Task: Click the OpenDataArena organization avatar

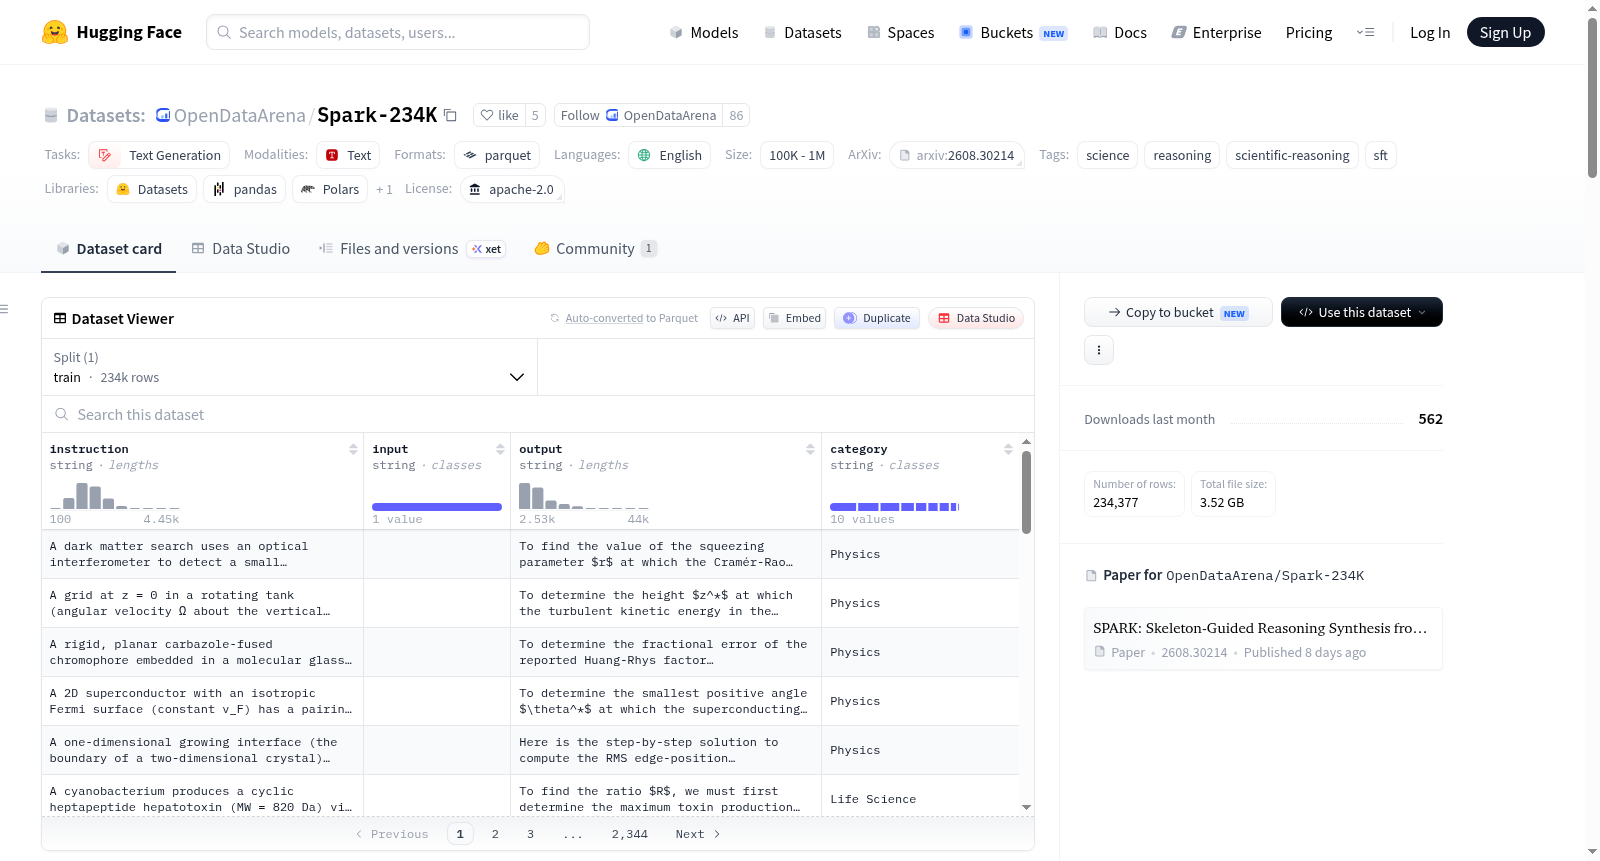Action: [x=163, y=115]
